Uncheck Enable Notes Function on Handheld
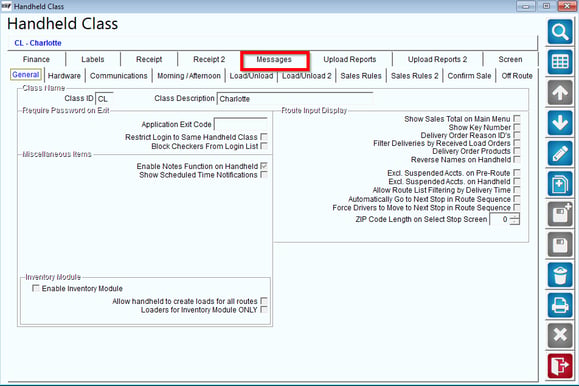 coord(264,166)
